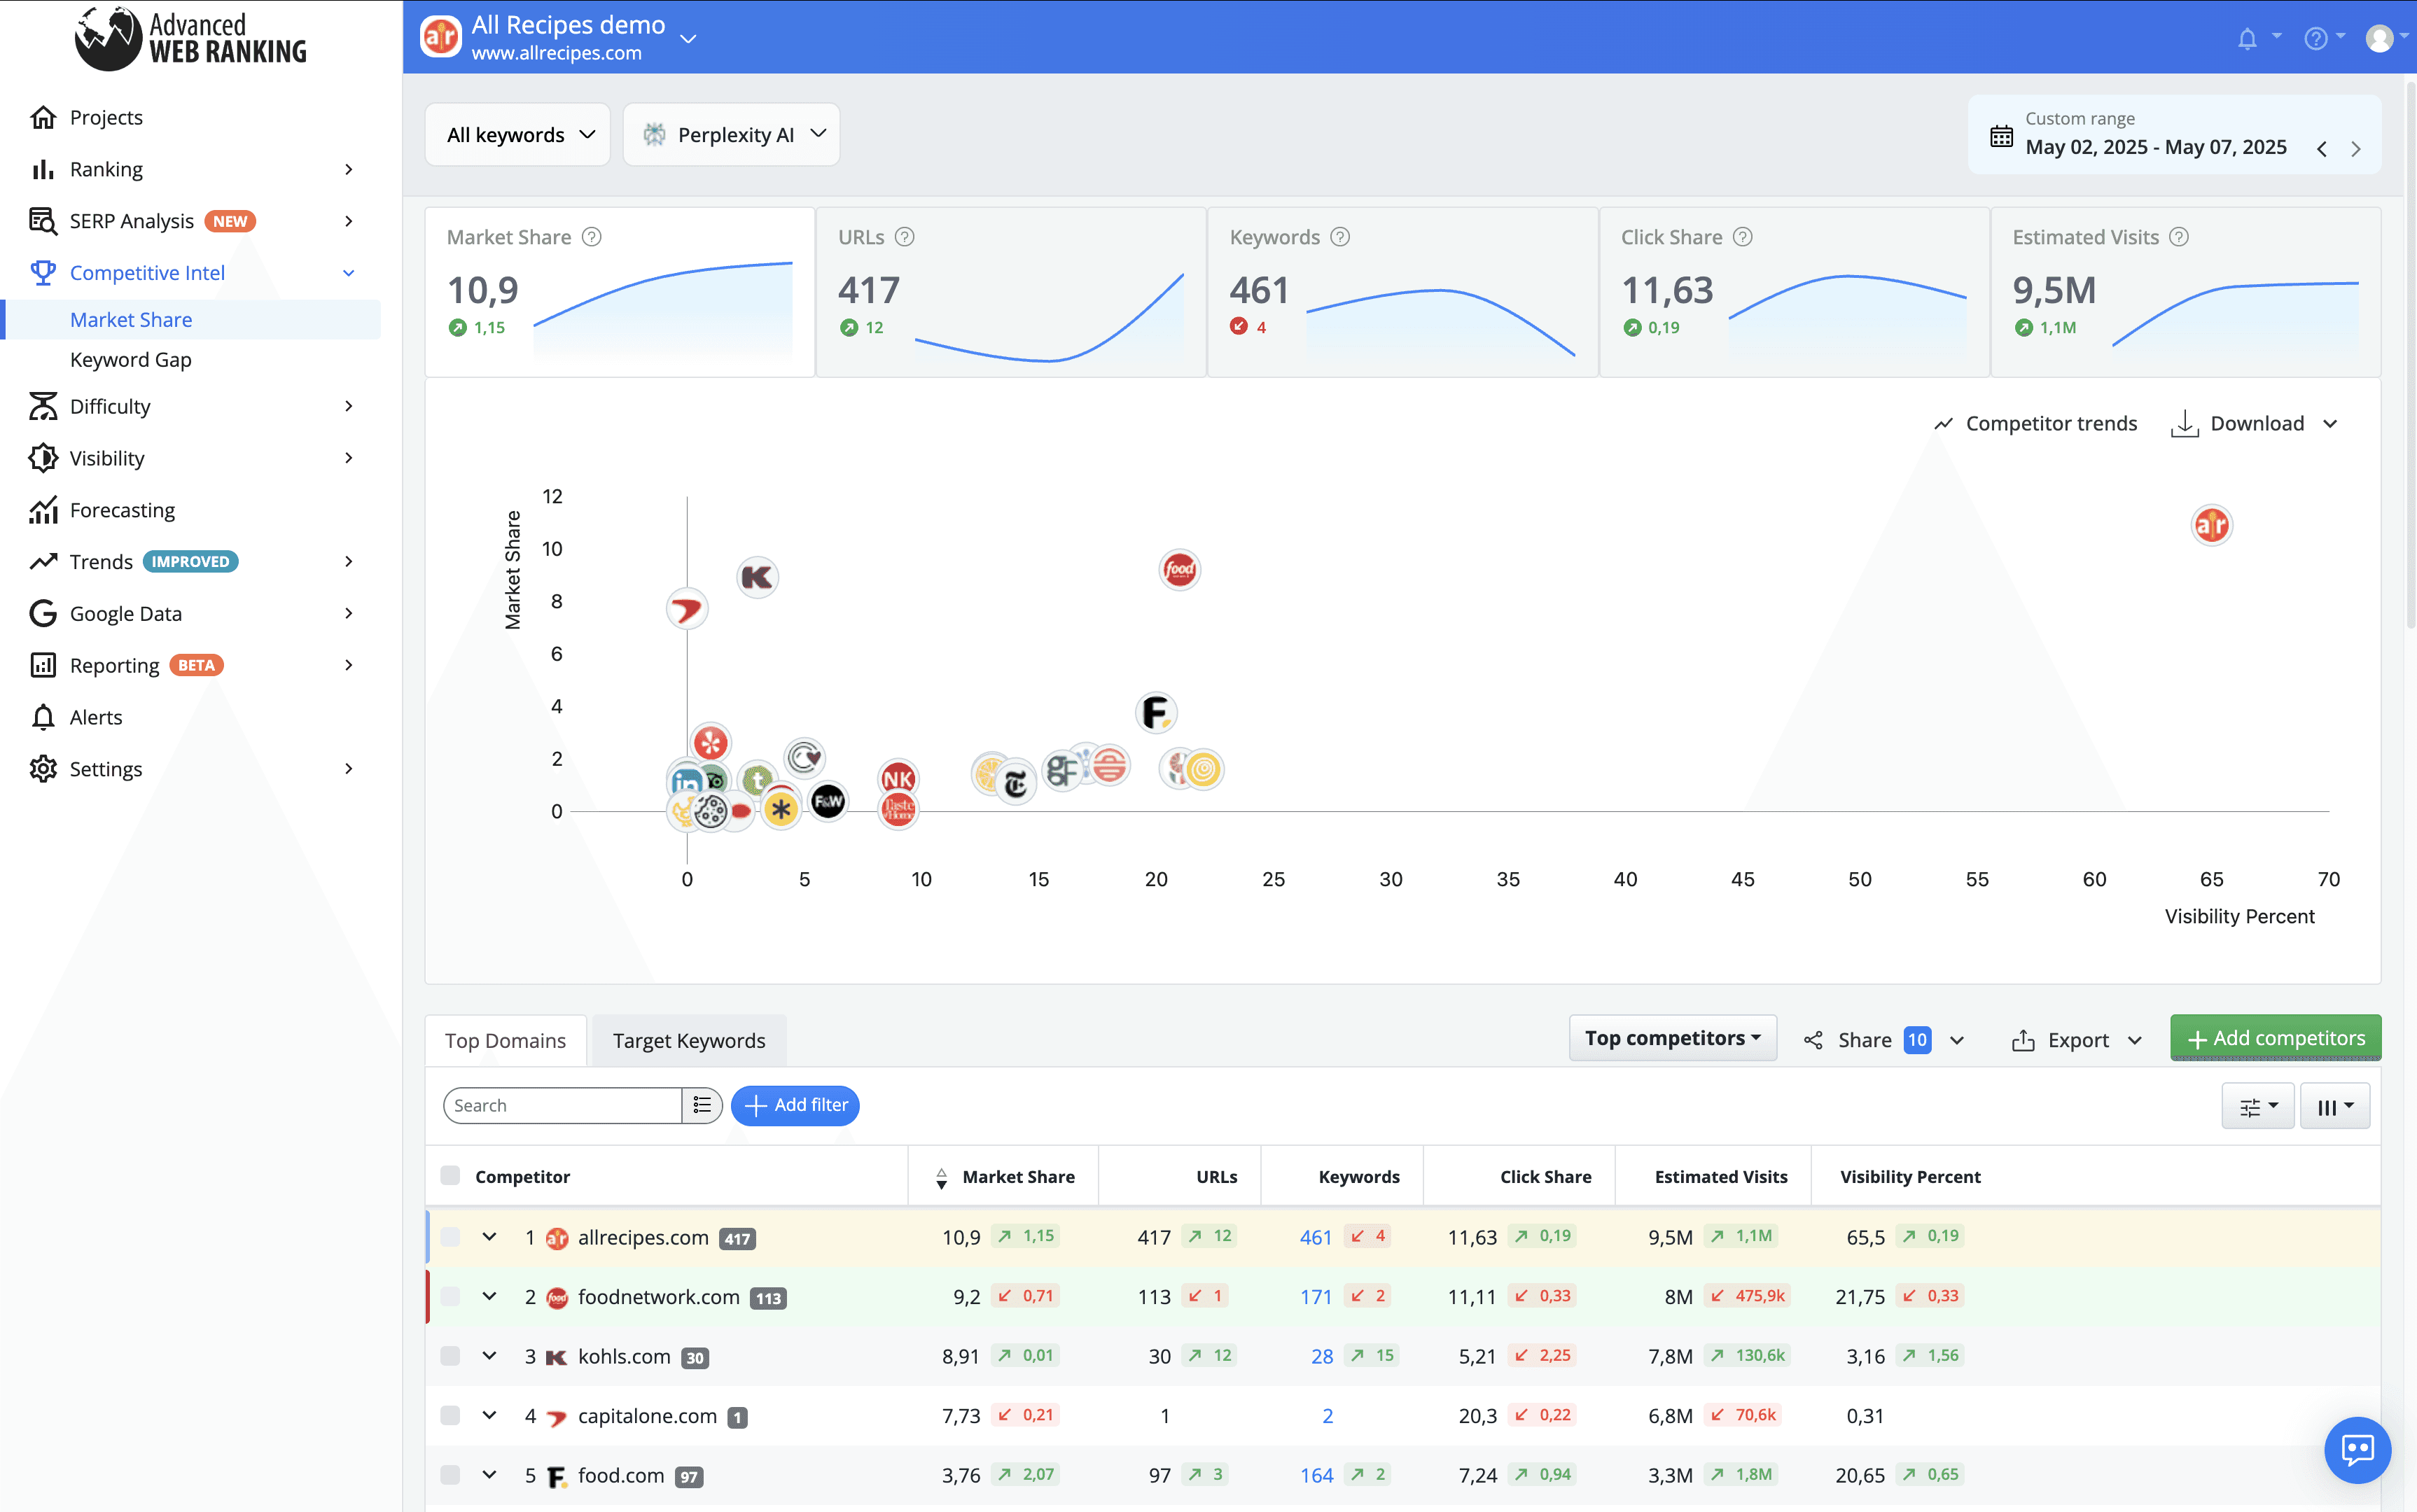The width and height of the screenshot is (2417, 1512).
Task: Check the allrecipes.com row checkbox
Action: [x=450, y=1237]
